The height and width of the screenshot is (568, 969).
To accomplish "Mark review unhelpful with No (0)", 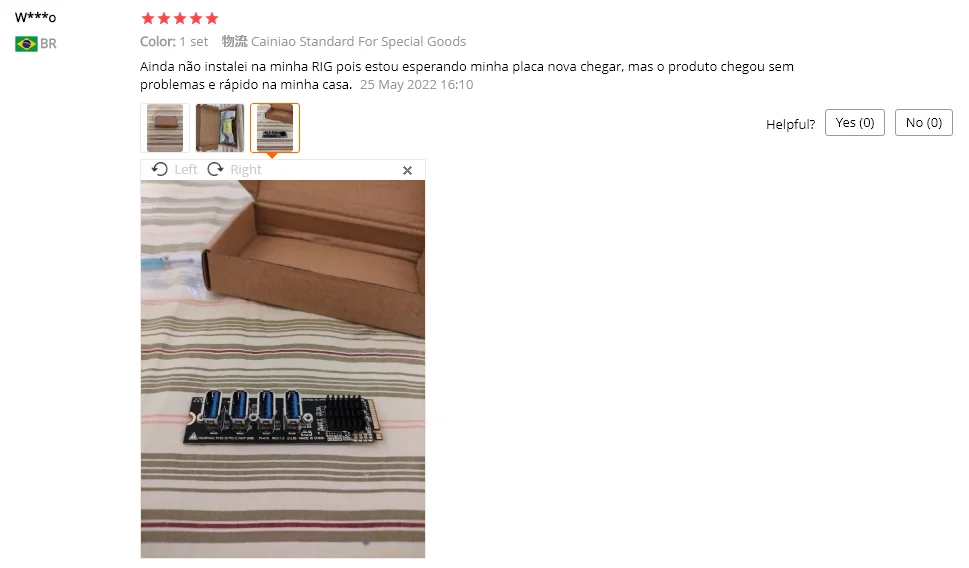I will click(923, 123).
